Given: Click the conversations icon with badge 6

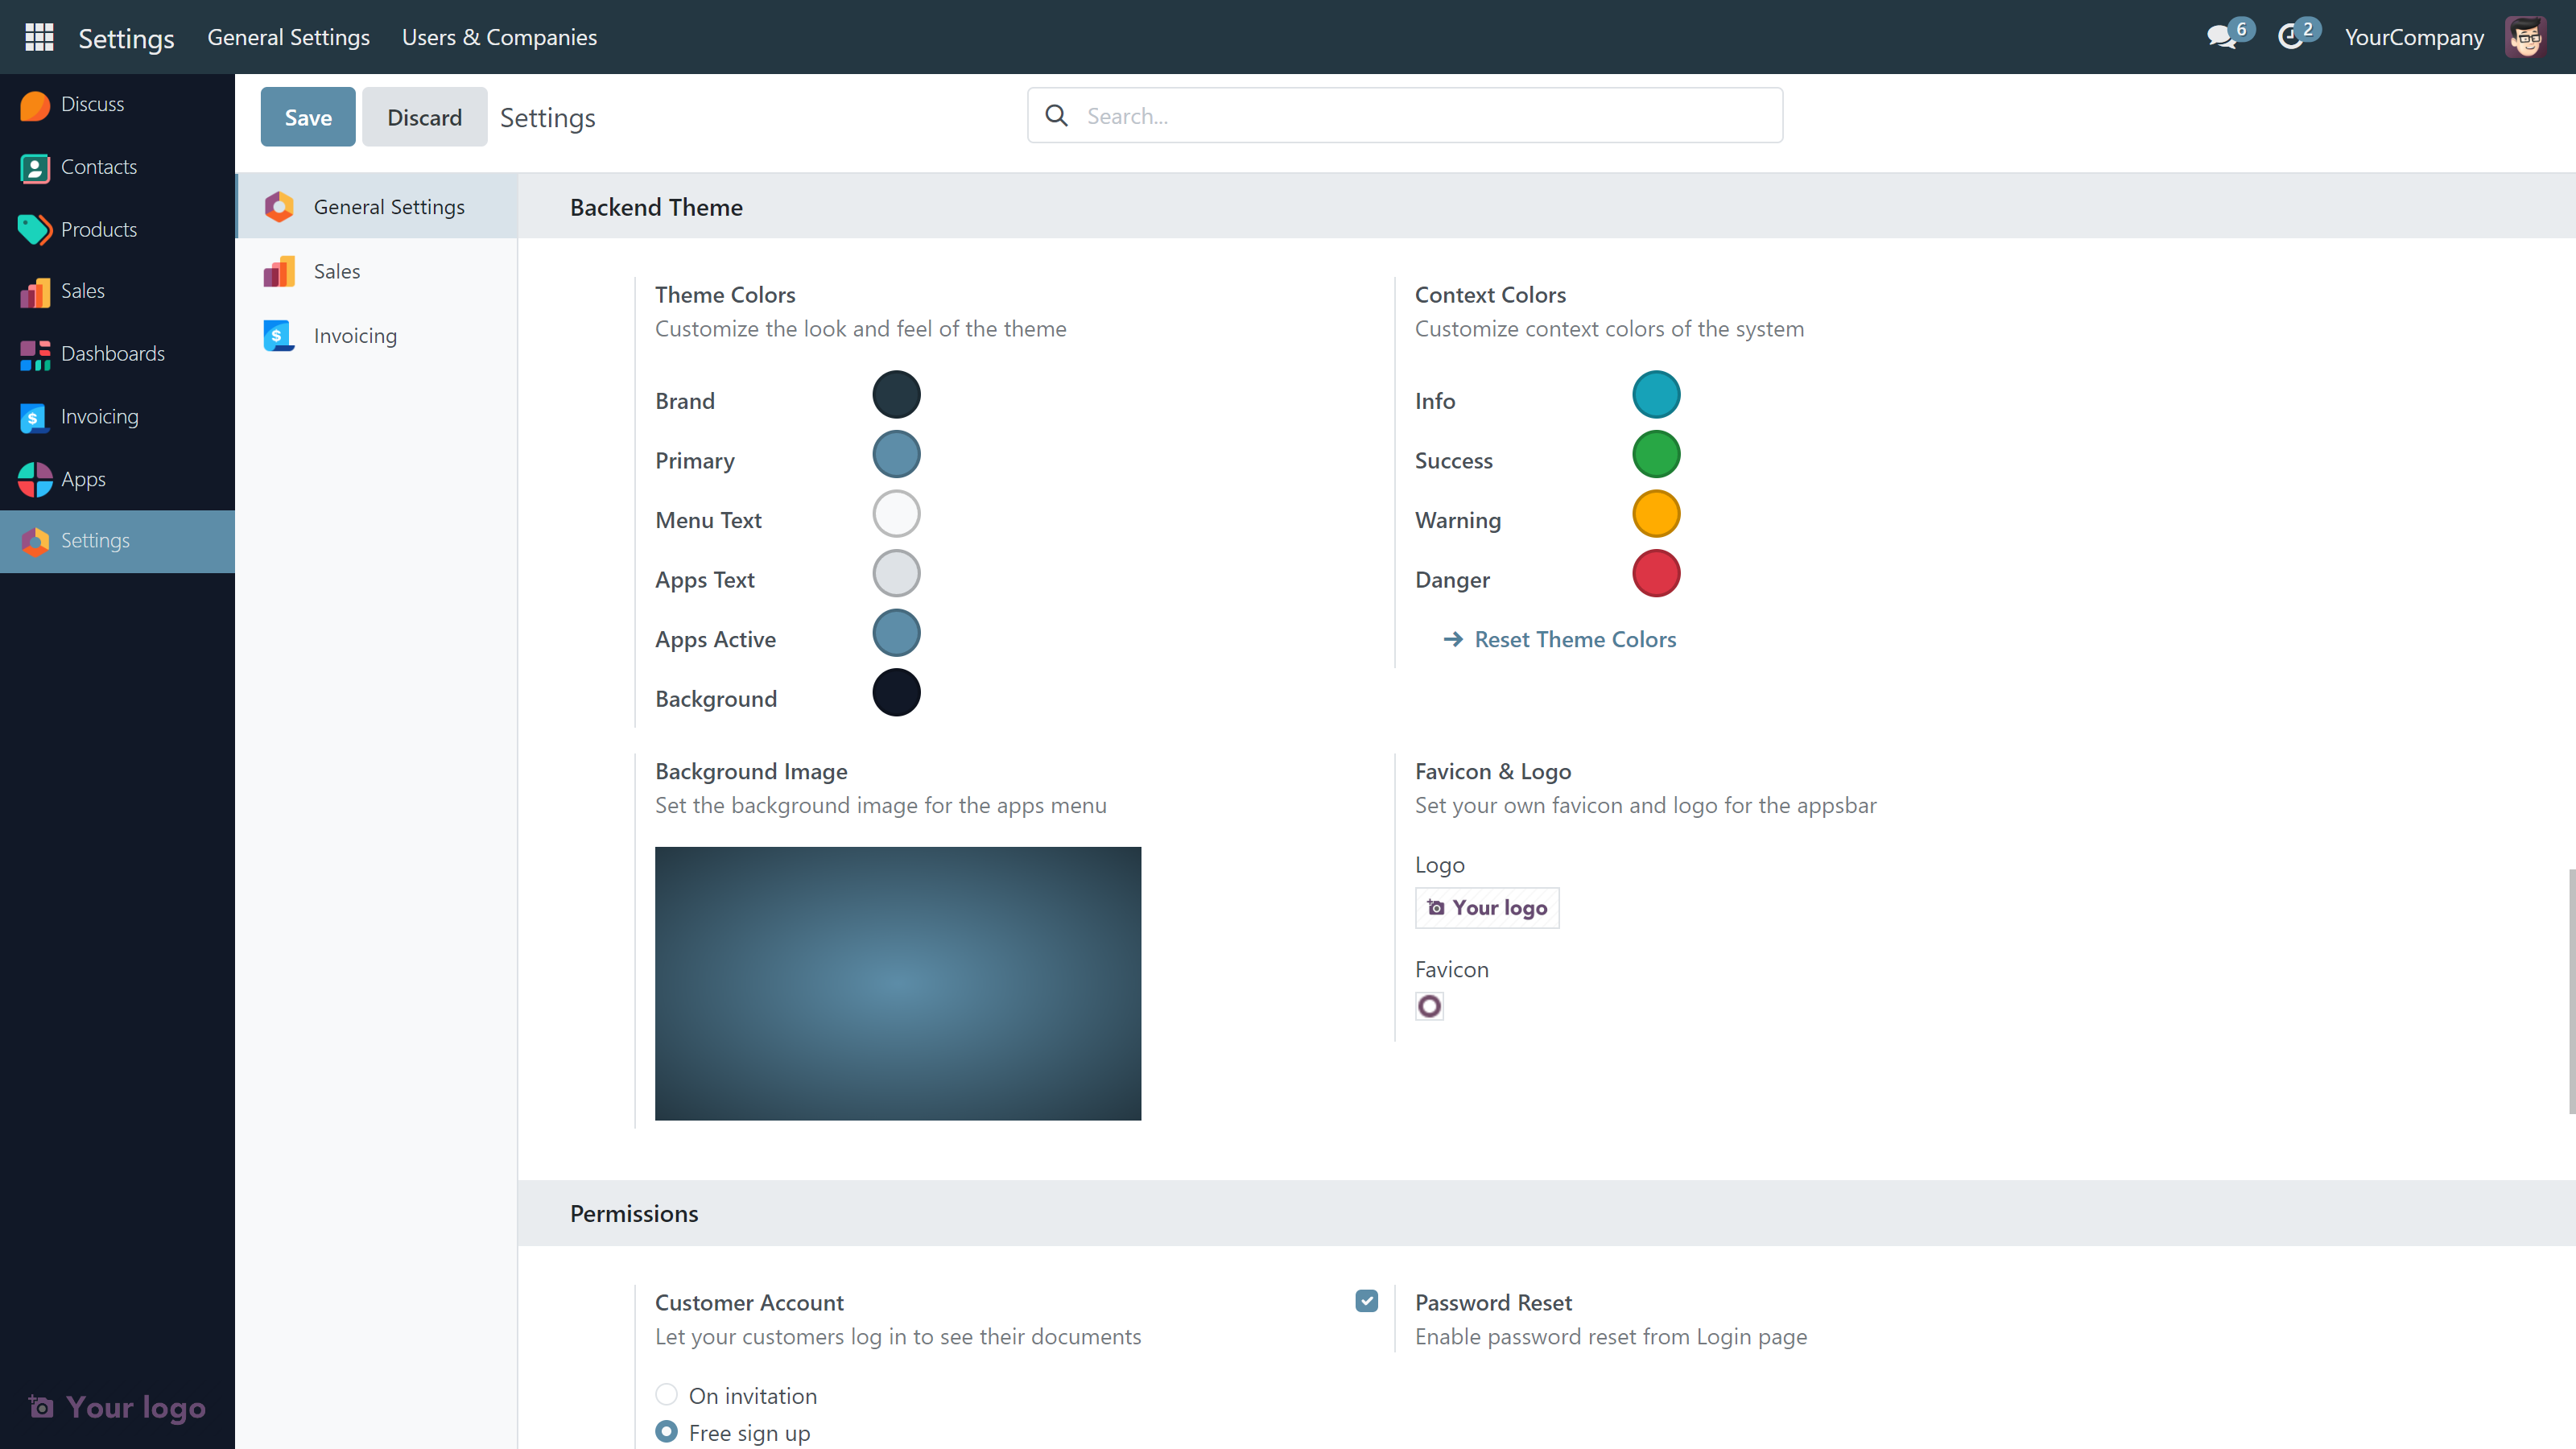Looking at the screenshot, I should pos(2222,37).
